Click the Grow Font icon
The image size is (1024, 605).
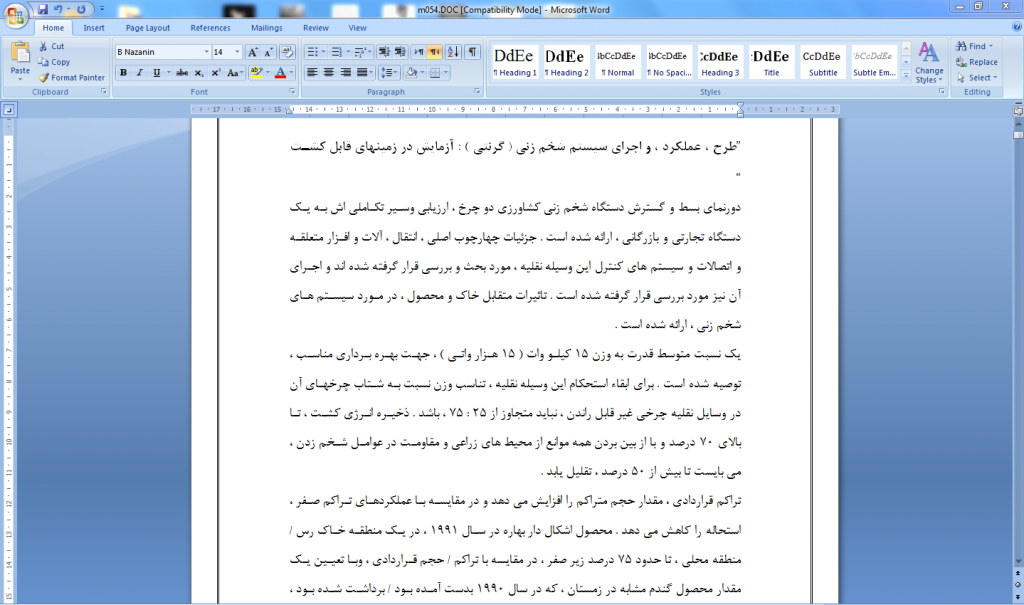252,52
